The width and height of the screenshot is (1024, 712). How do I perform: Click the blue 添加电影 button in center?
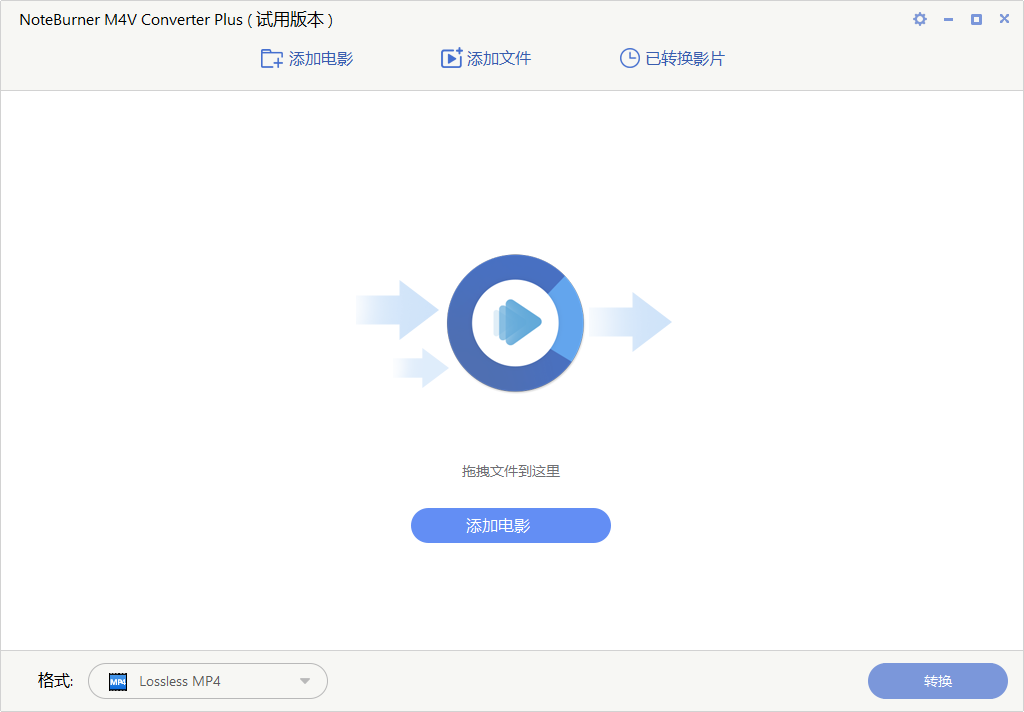511,526
